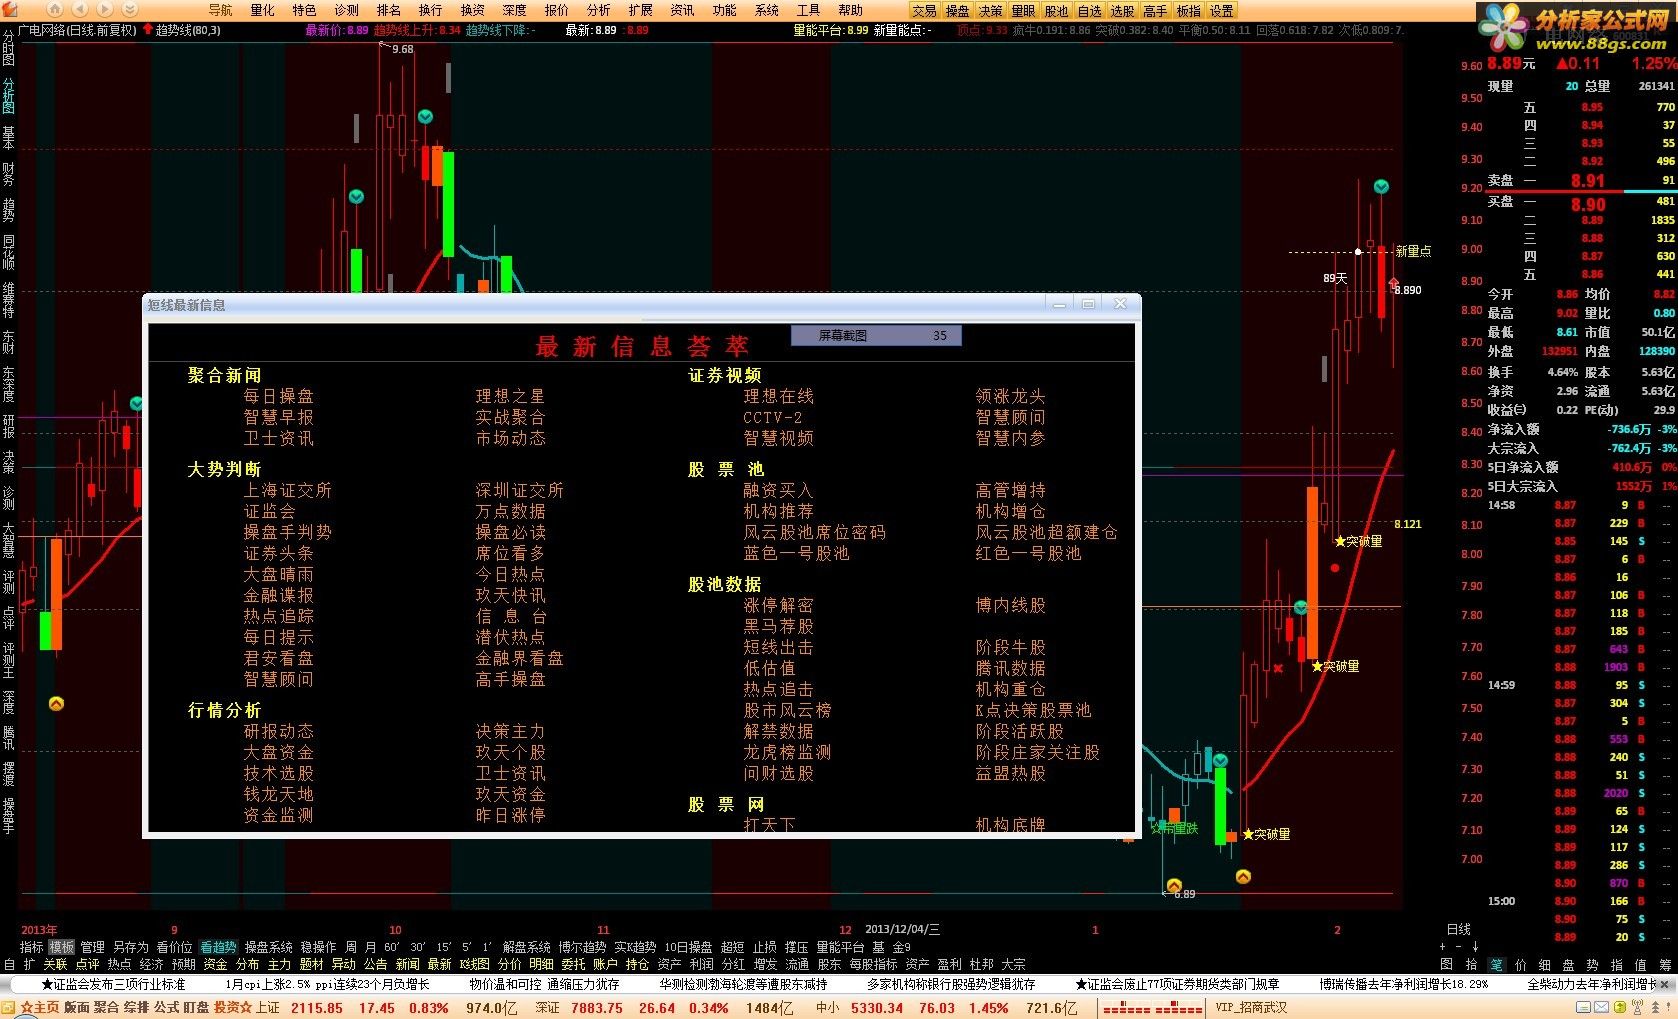
Task: Open 每日操盘 in the info dialog
Action: (x=278, y=396)
